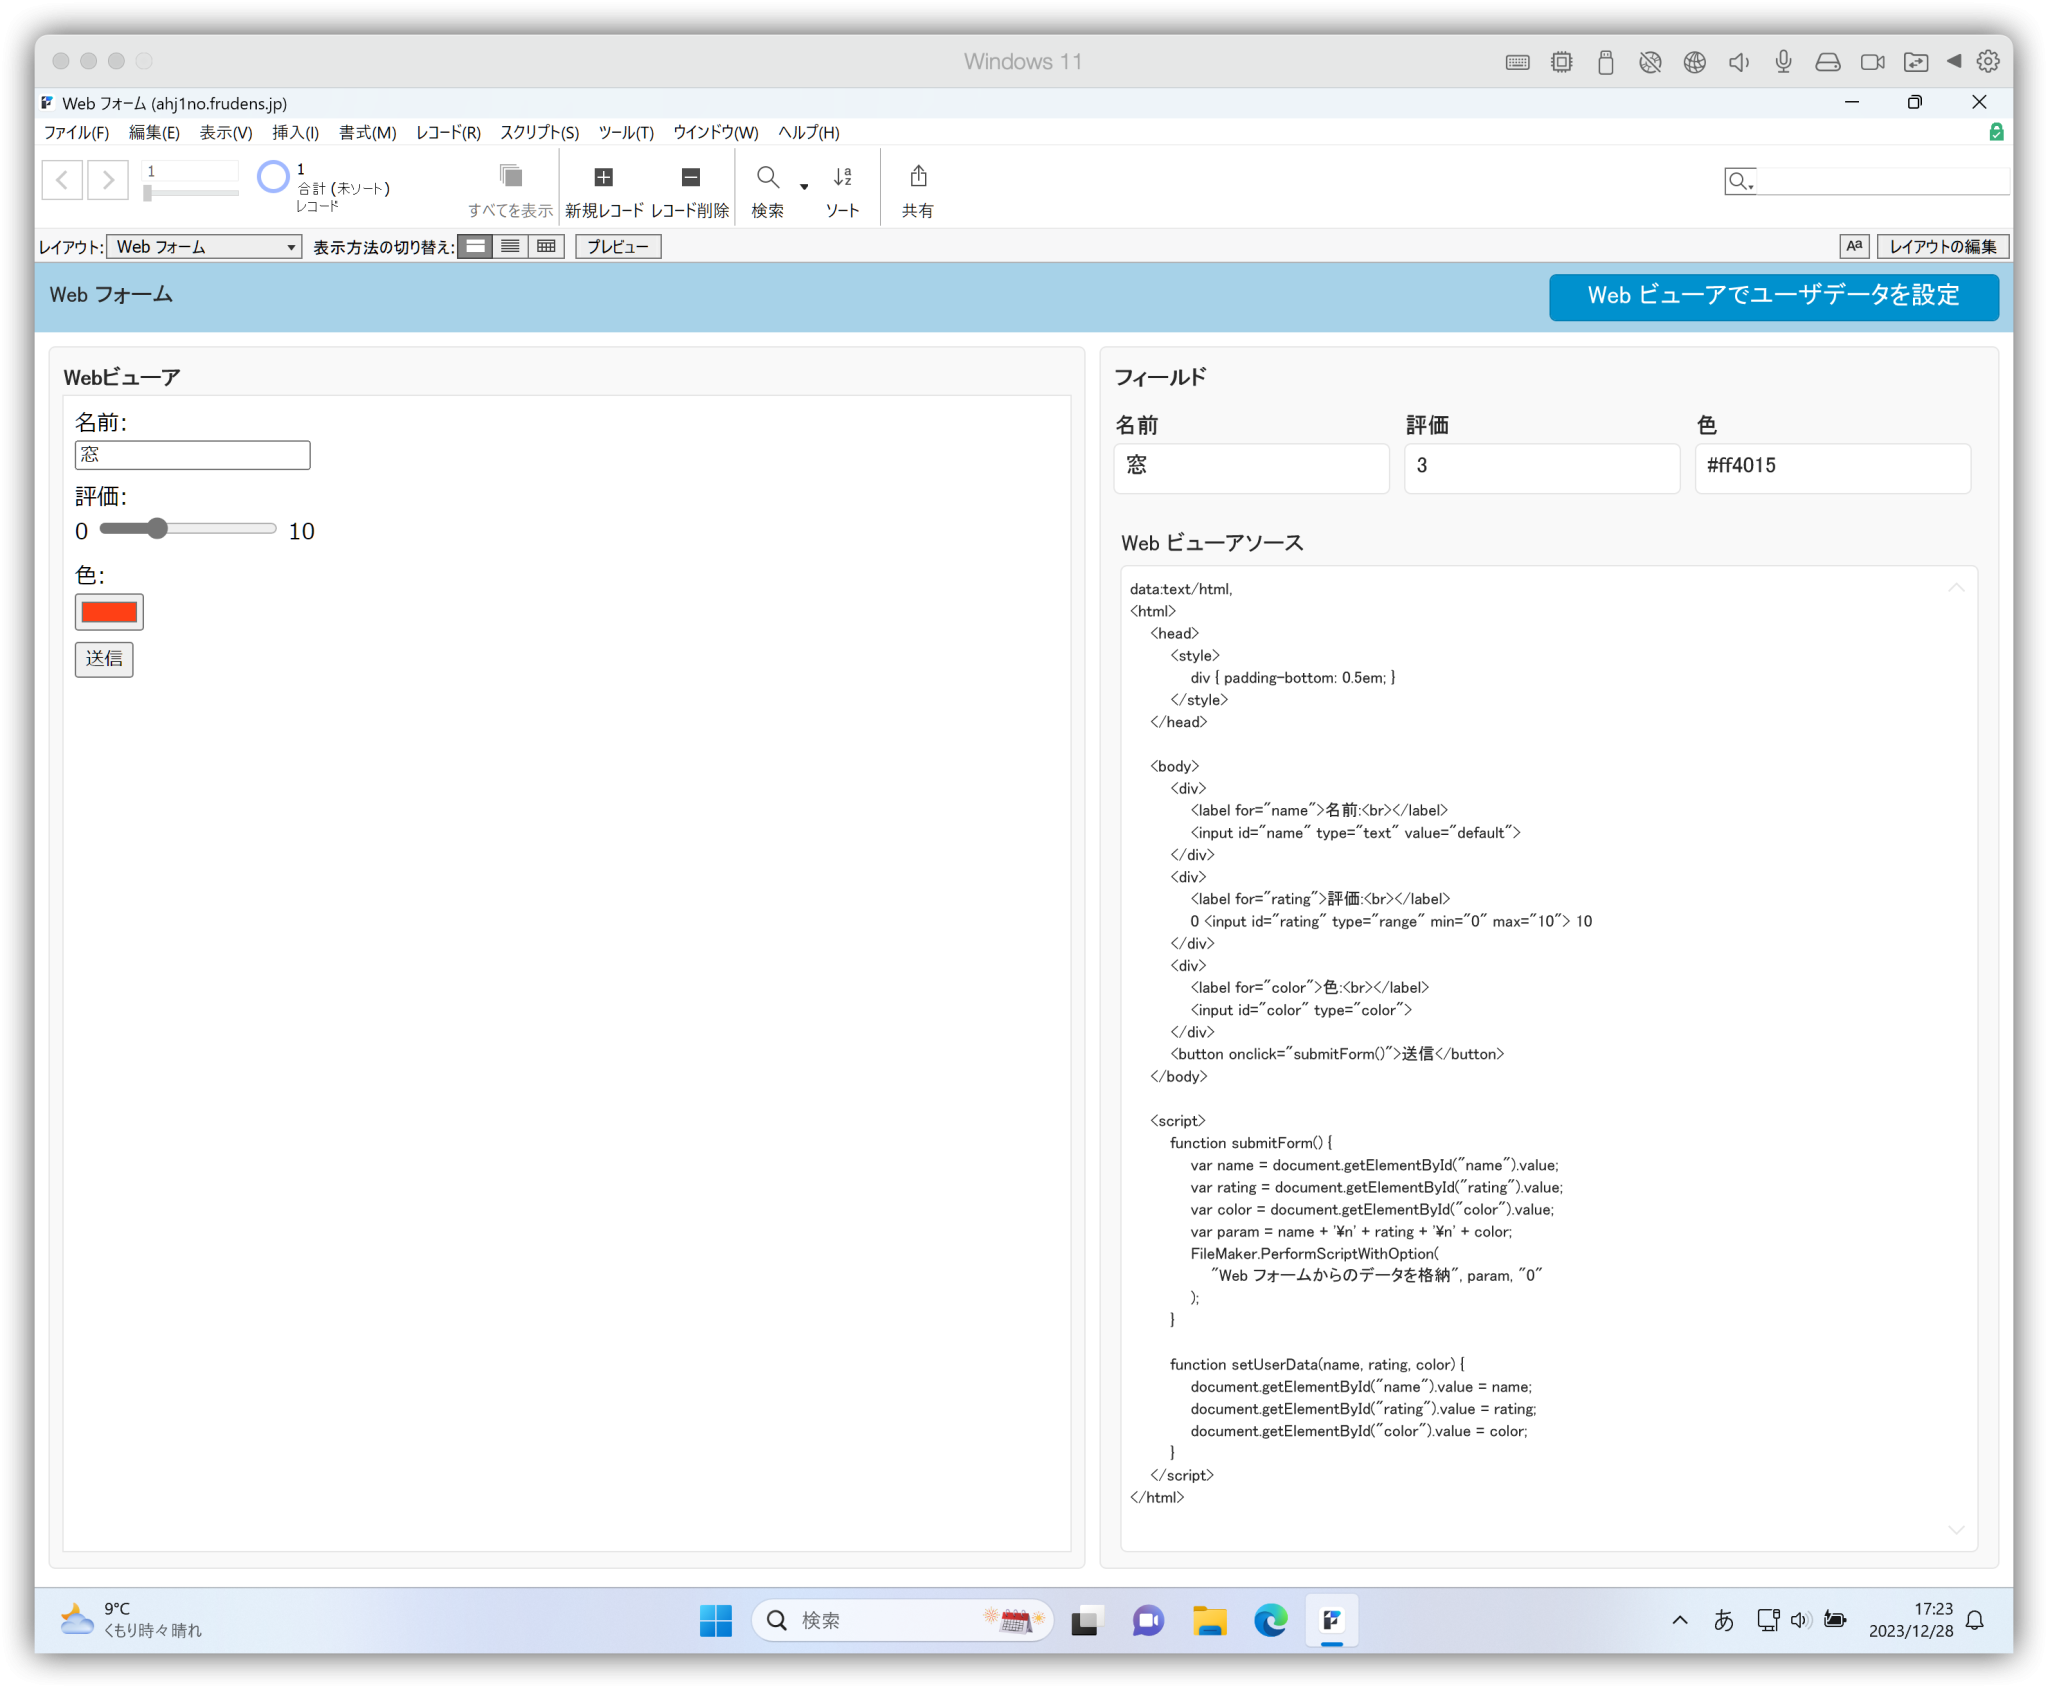Toggle list view display mode

510,246
